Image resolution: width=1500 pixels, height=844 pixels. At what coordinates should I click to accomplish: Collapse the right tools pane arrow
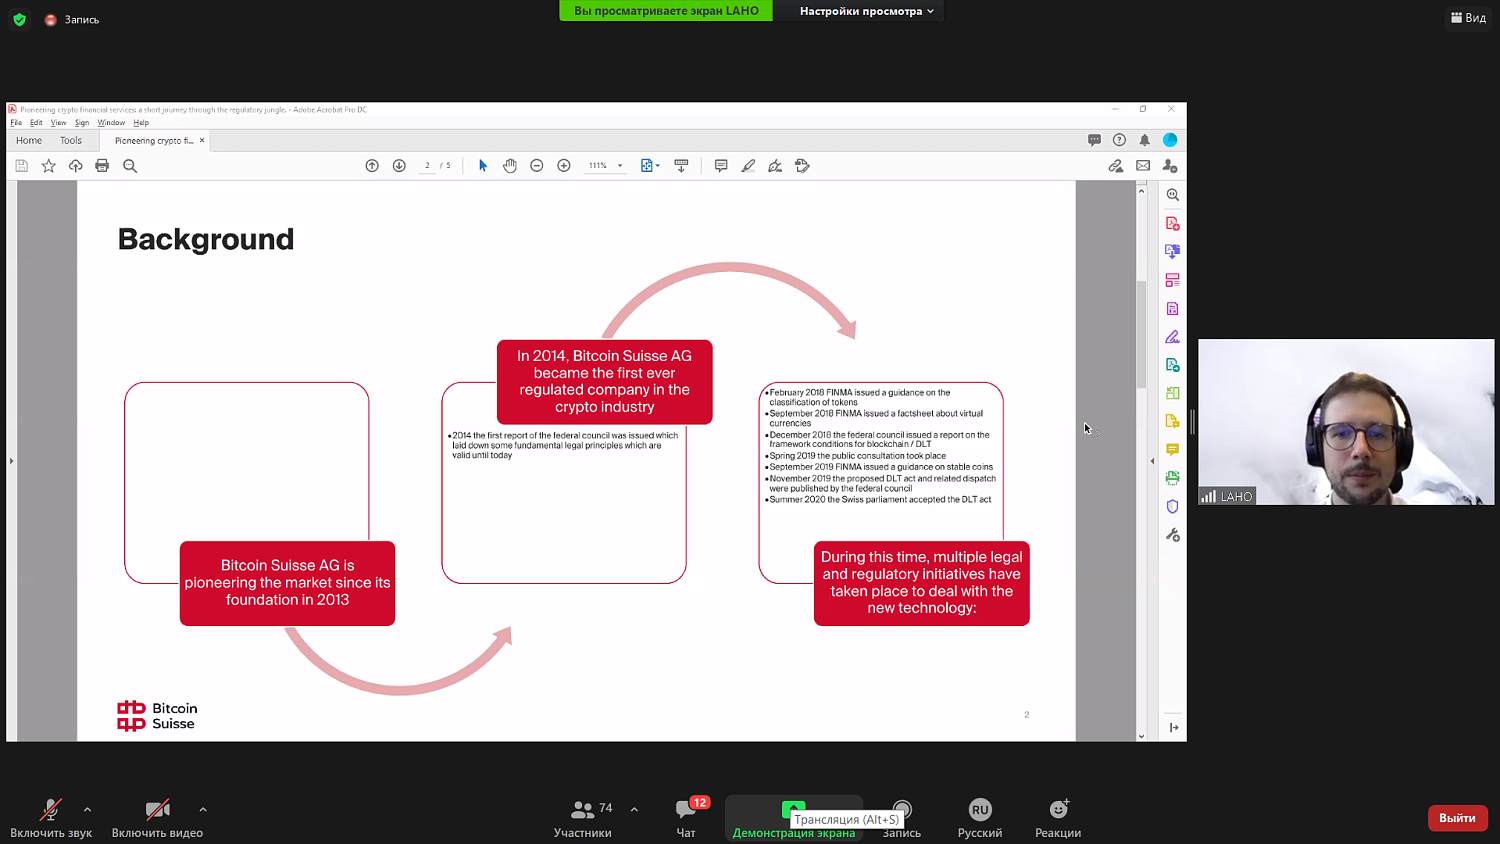click(x=1174, y=727)
